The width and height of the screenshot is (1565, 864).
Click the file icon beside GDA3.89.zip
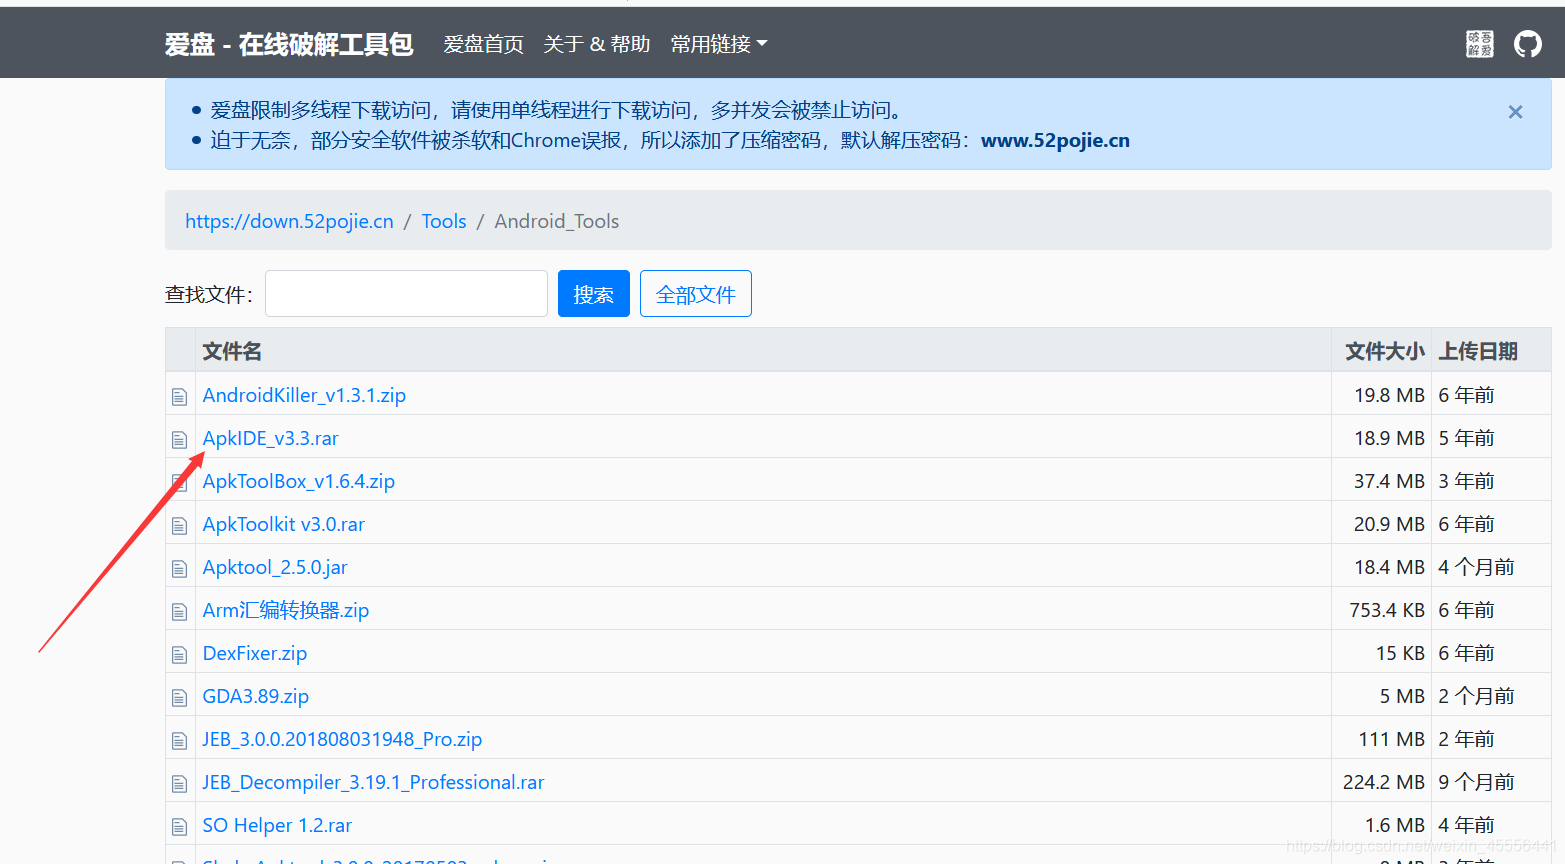click(180, 696)
